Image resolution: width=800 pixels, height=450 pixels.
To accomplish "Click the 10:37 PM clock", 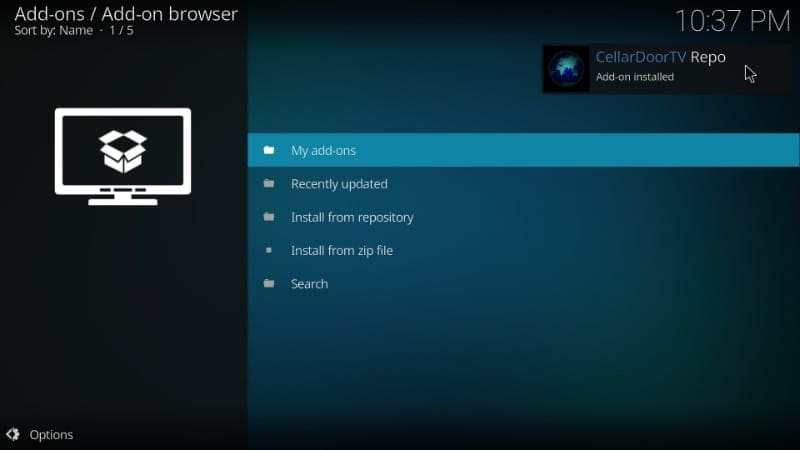I will pyautogui.click(x=733, y=21).
